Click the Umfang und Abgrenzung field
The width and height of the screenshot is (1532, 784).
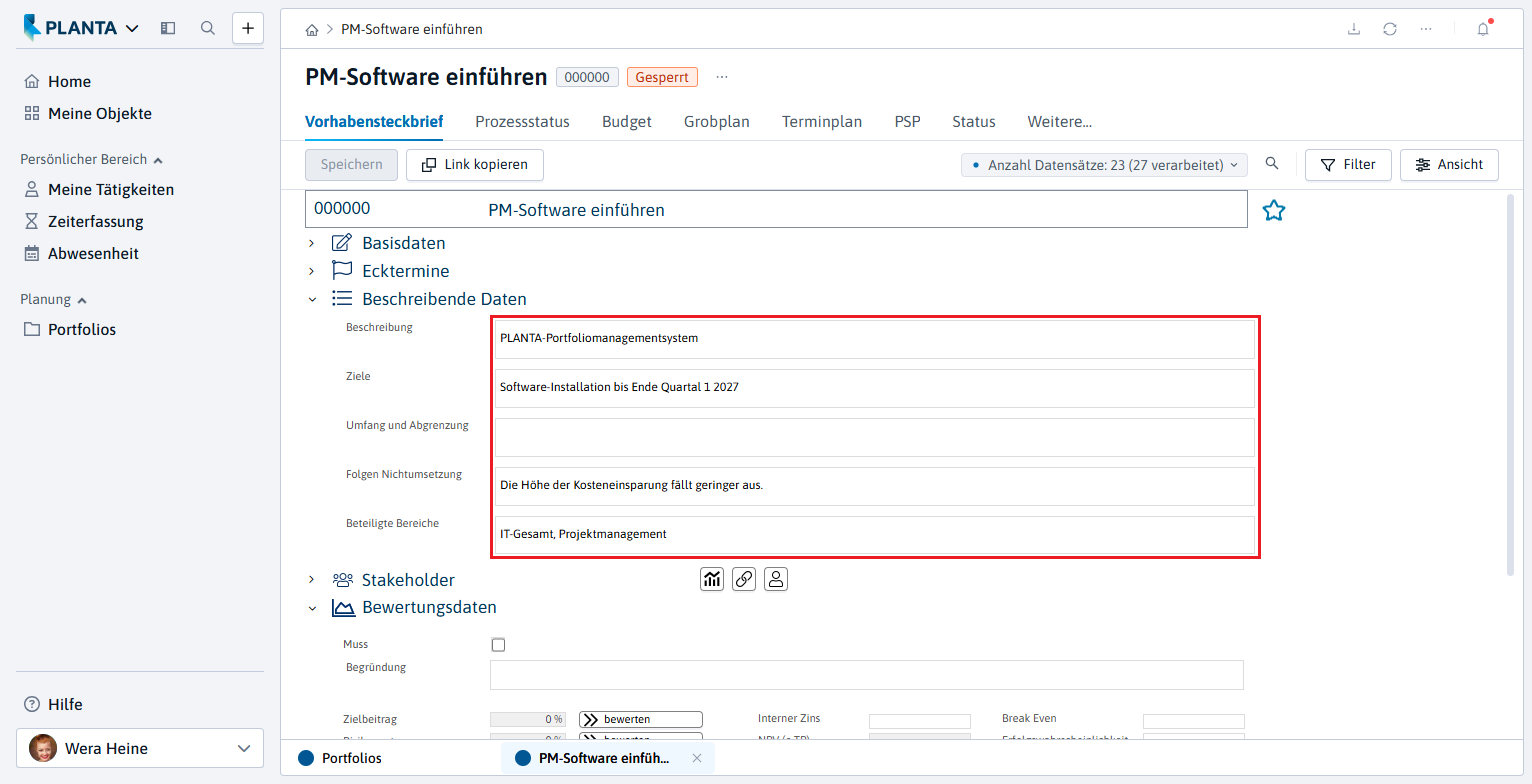[x=874, y=437]
